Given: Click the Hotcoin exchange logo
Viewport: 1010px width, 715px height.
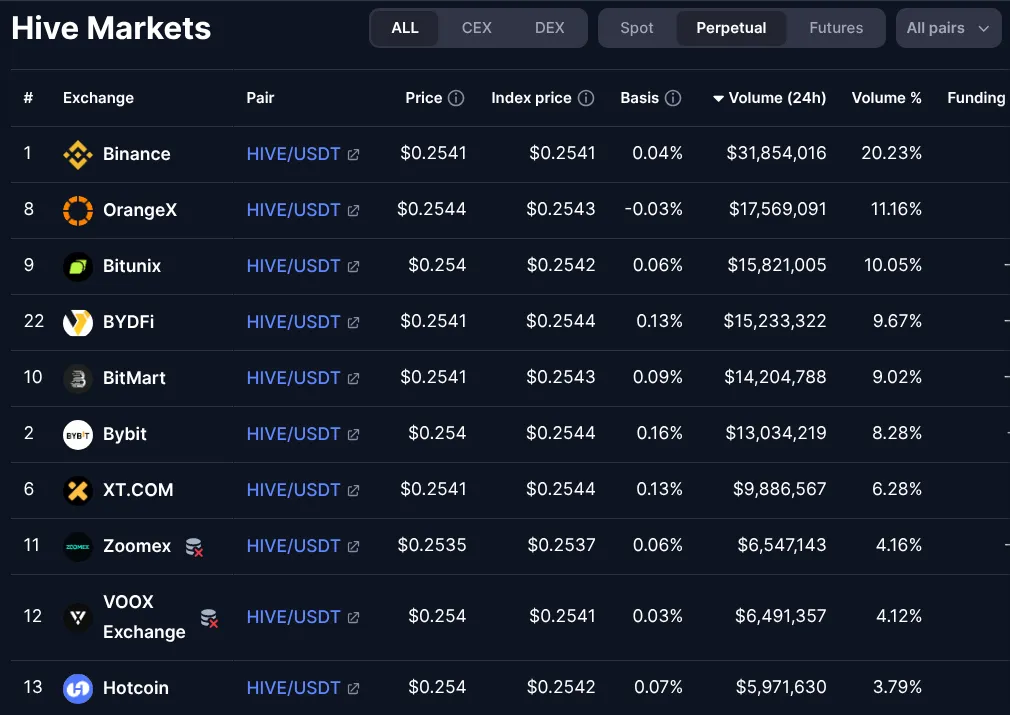Looking at the screenshot, I should (78, 689).
